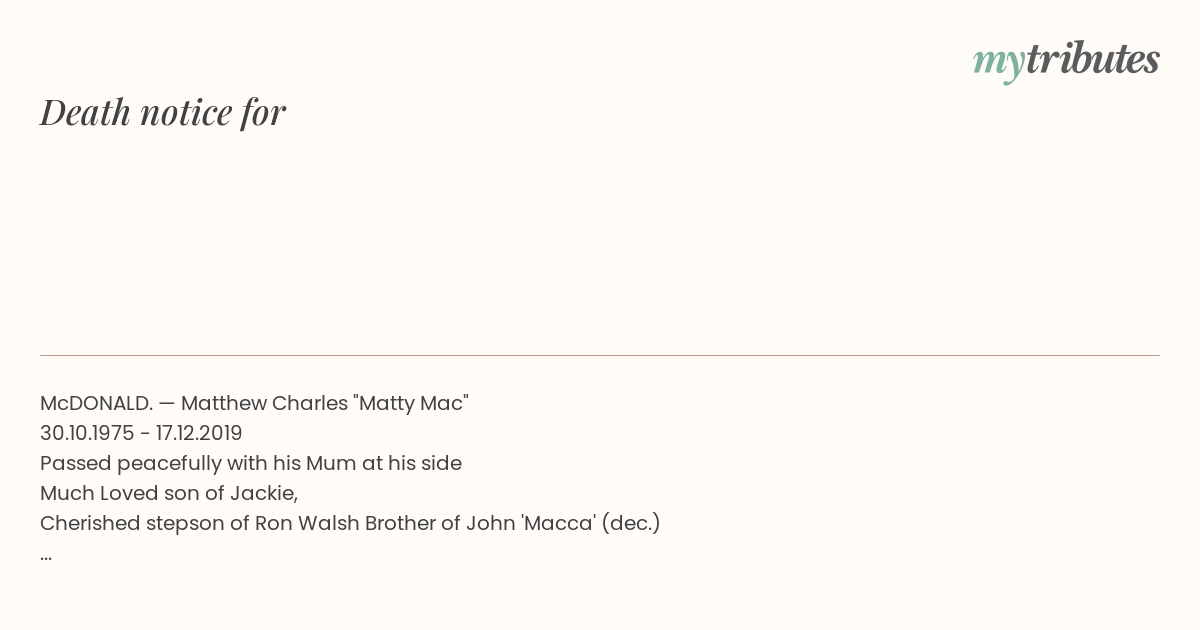The image size is (1200, 630).
Task: Click the 'Much Loved son of Jackie' line
Action: pyautogui.click(x=169, y=493)
